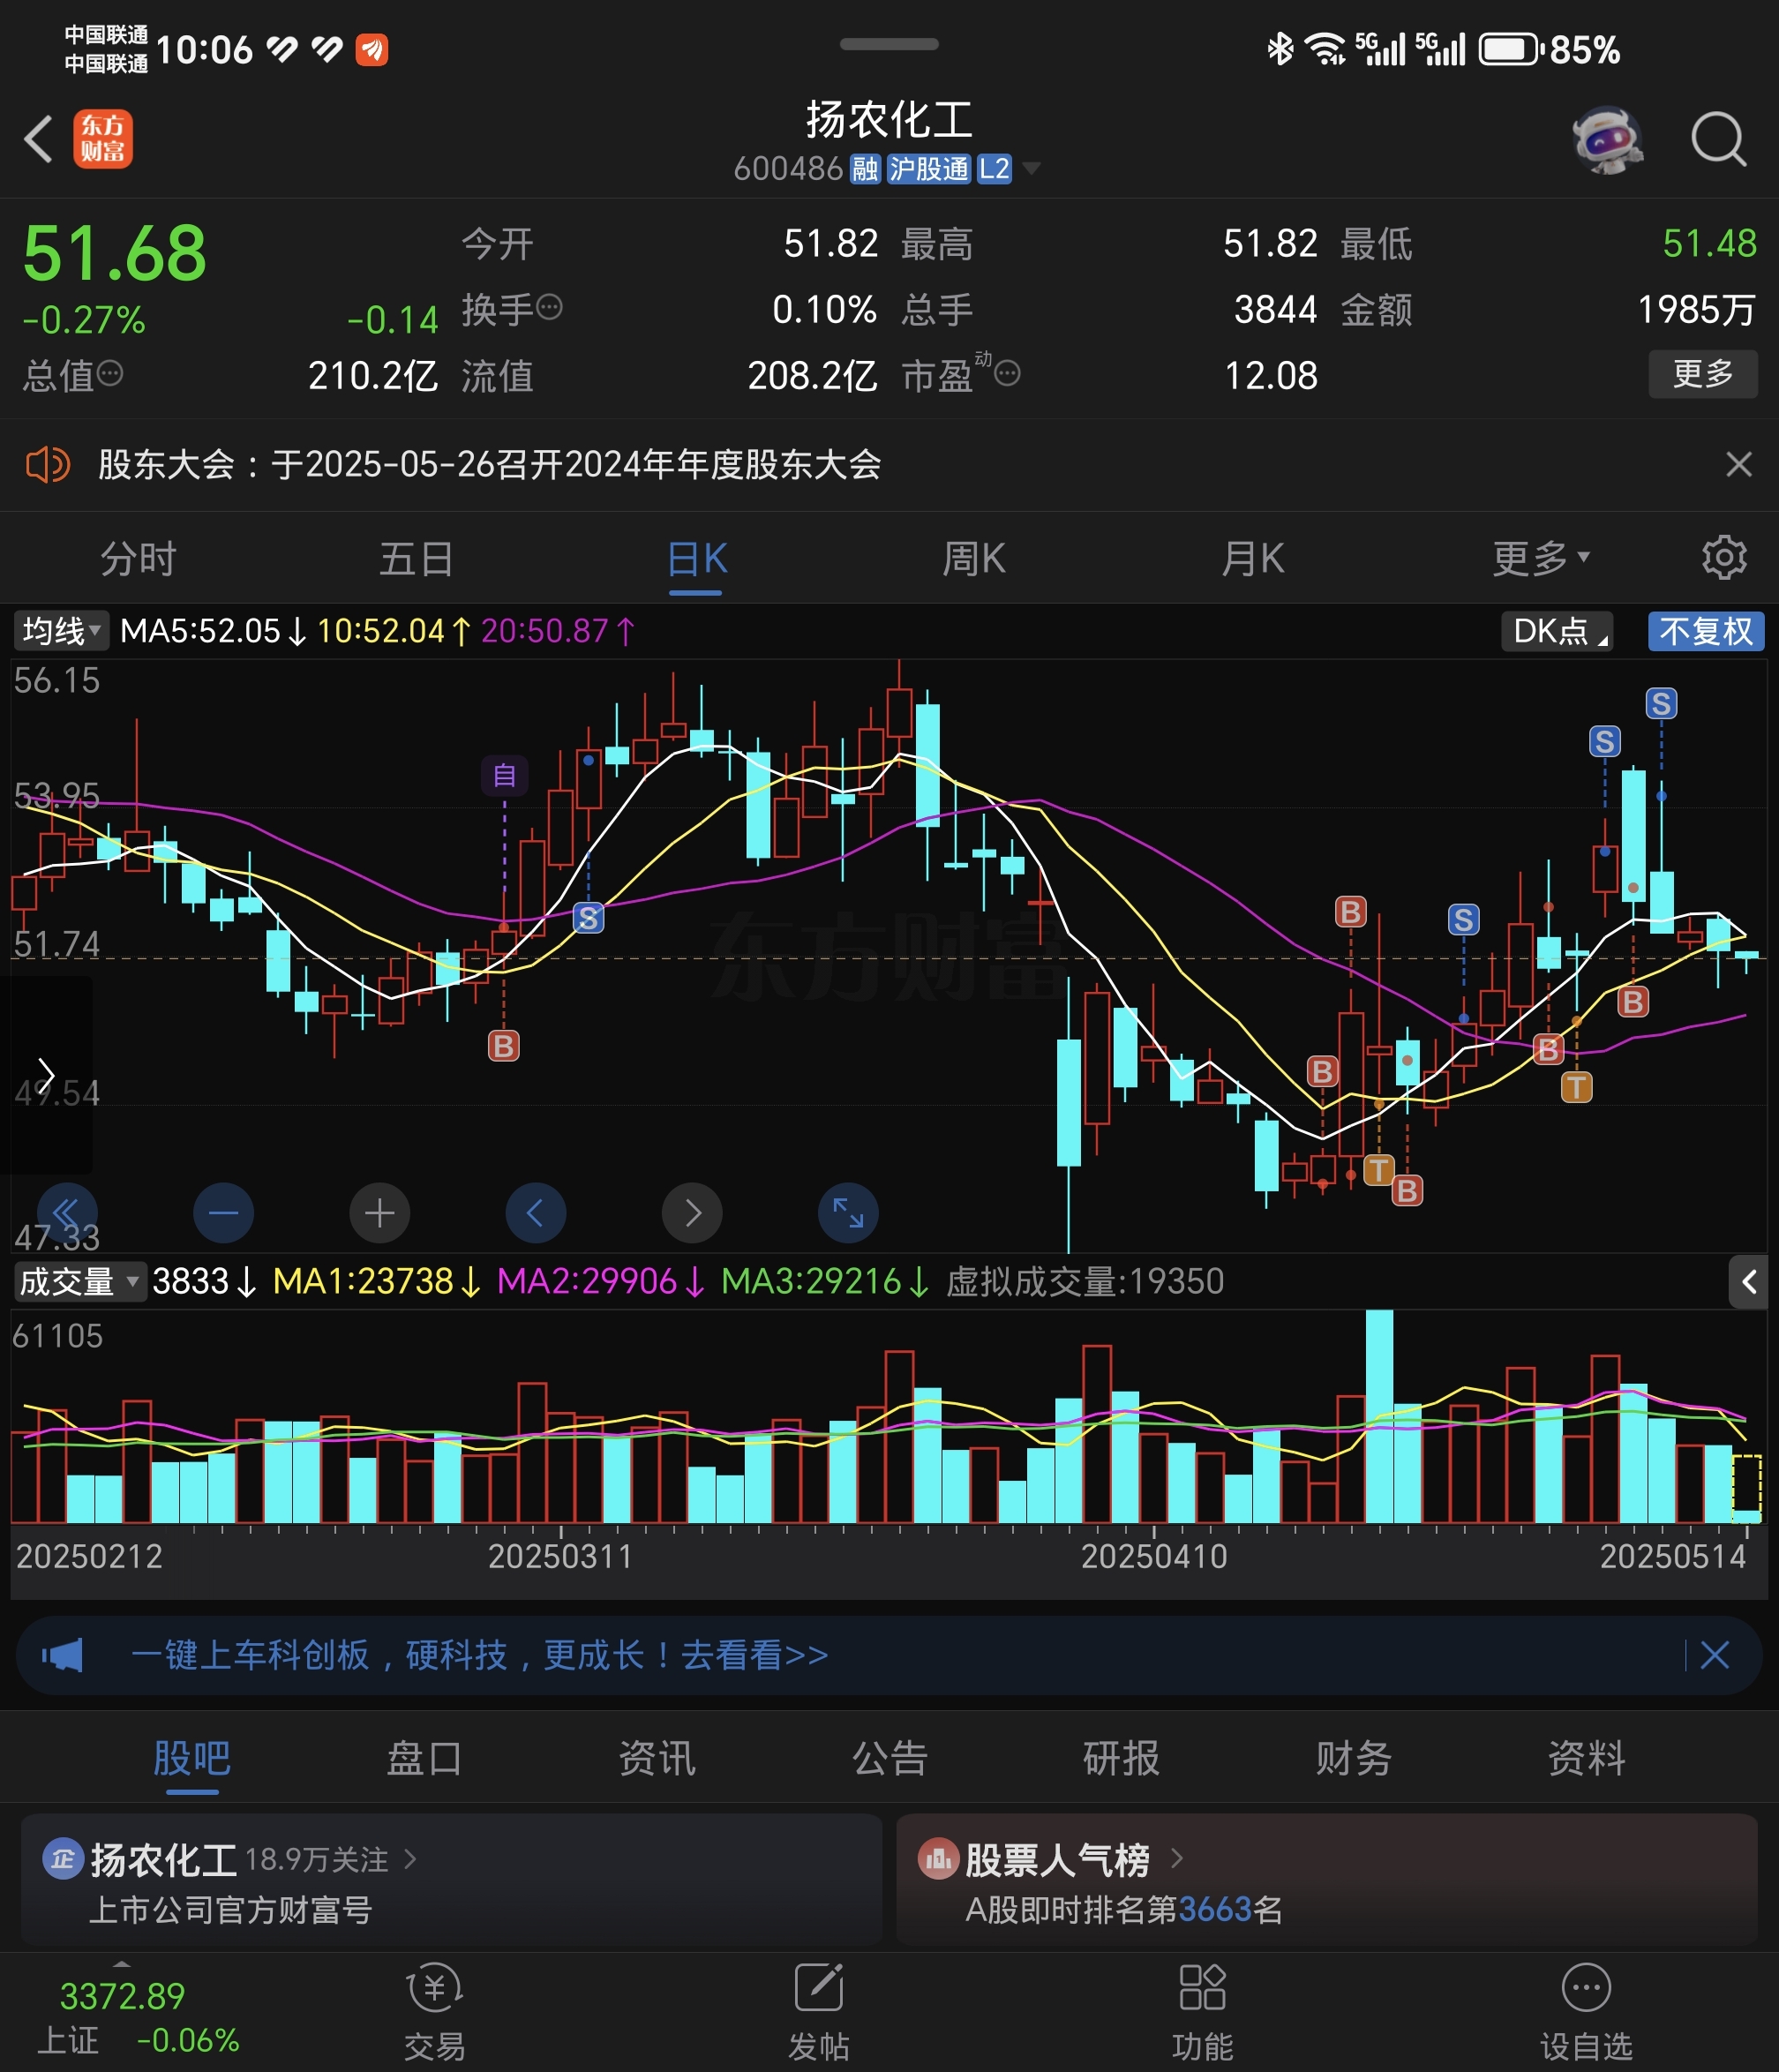Open the search magnifier icon
Viewport: 1779px width, 2072px height.
1719,139
